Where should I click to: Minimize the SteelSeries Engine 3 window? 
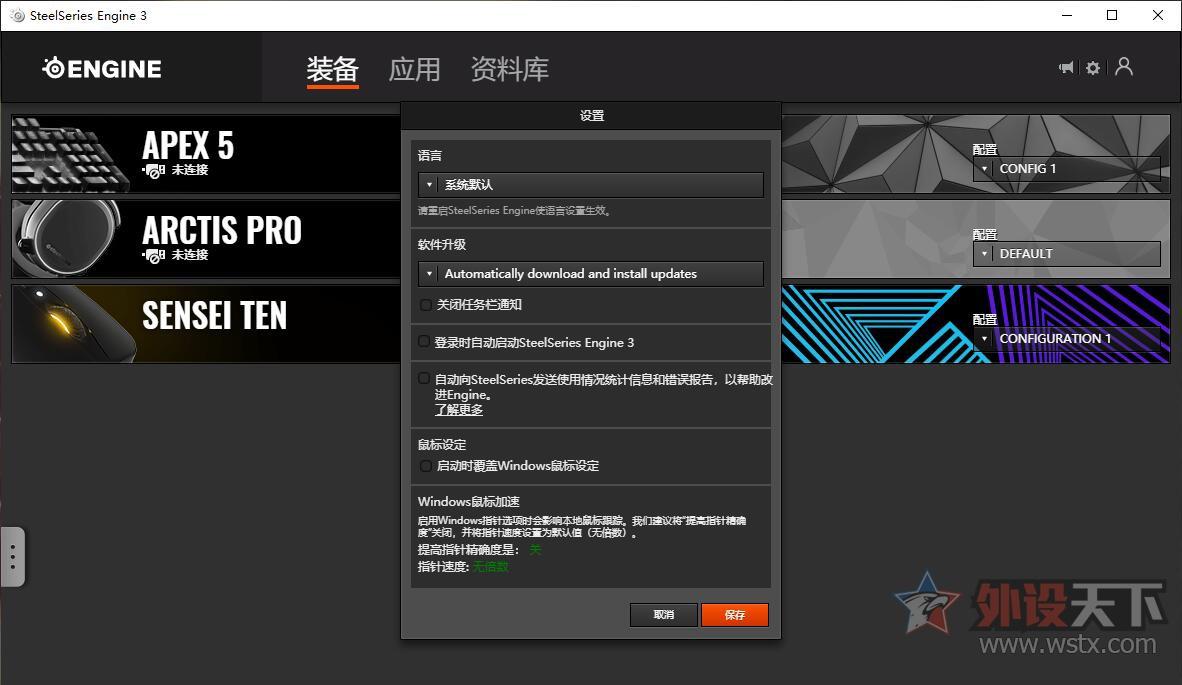1067,15
